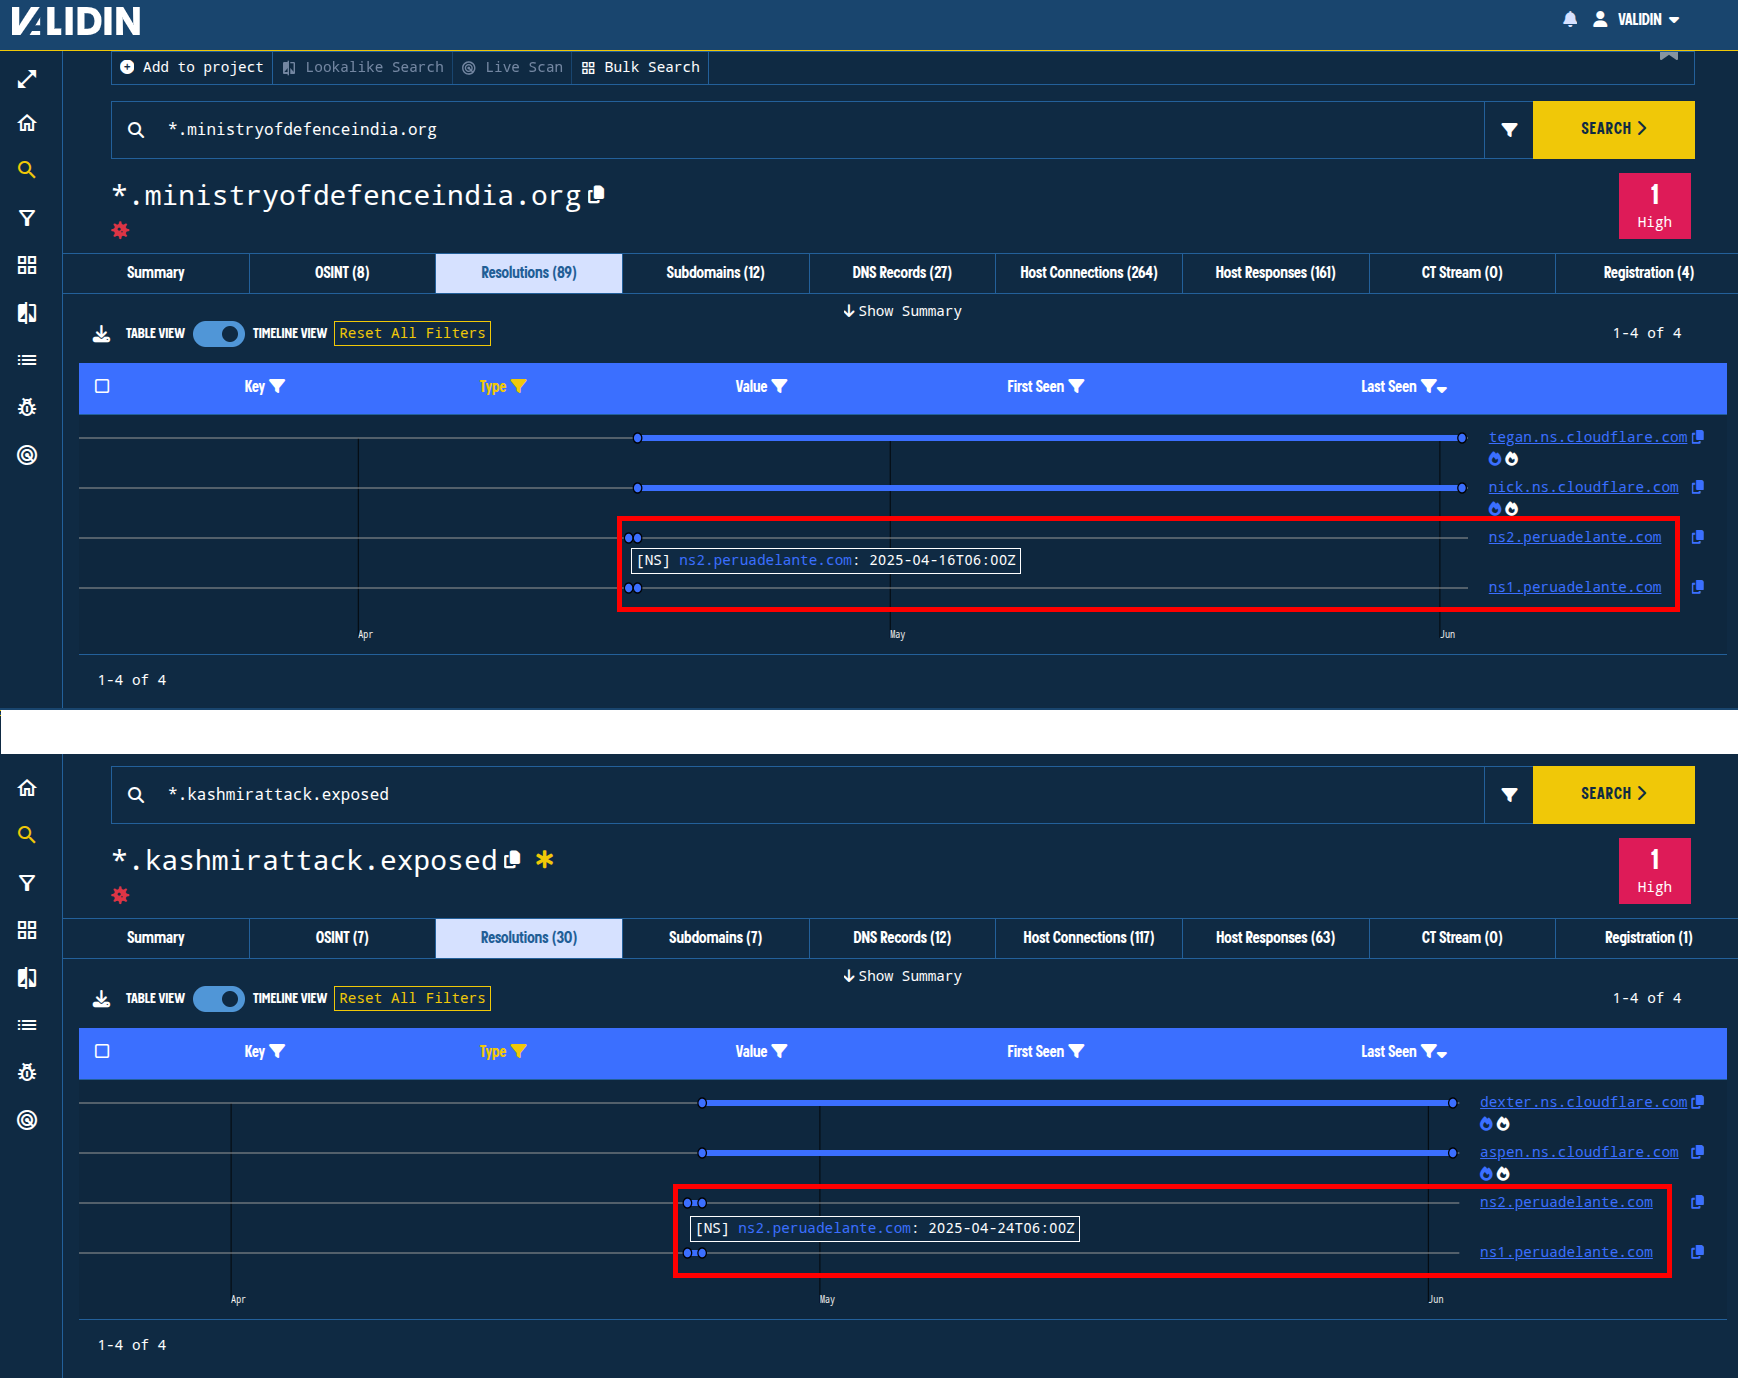Open the OSINT (7) tab
The height and width of the screenshot is (1378, 1738).
(x=342, y=938)
